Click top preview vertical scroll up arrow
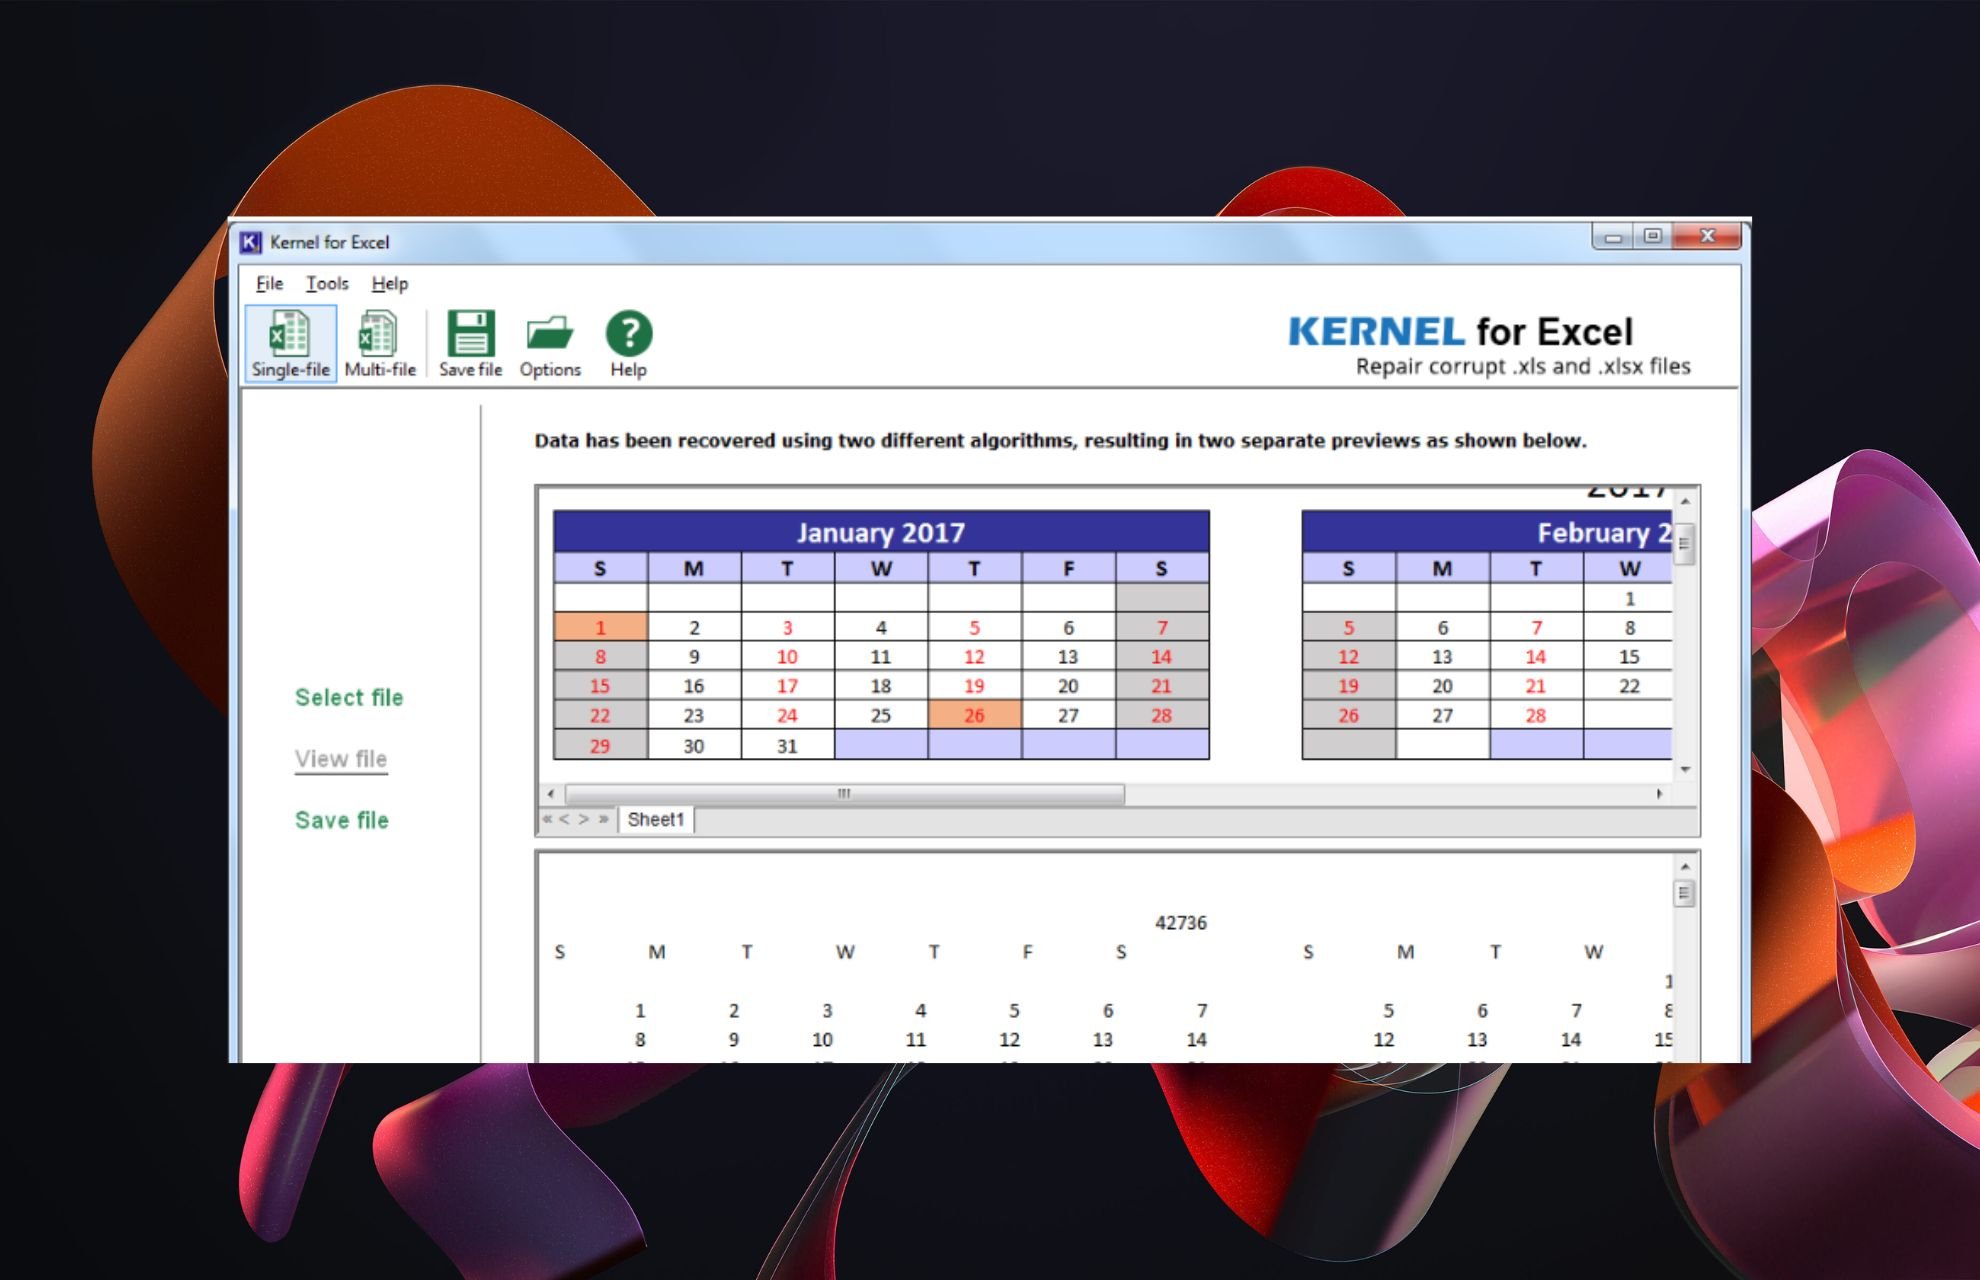This screenshot has height=1280, width=1980. click(x=1685, y=500)
